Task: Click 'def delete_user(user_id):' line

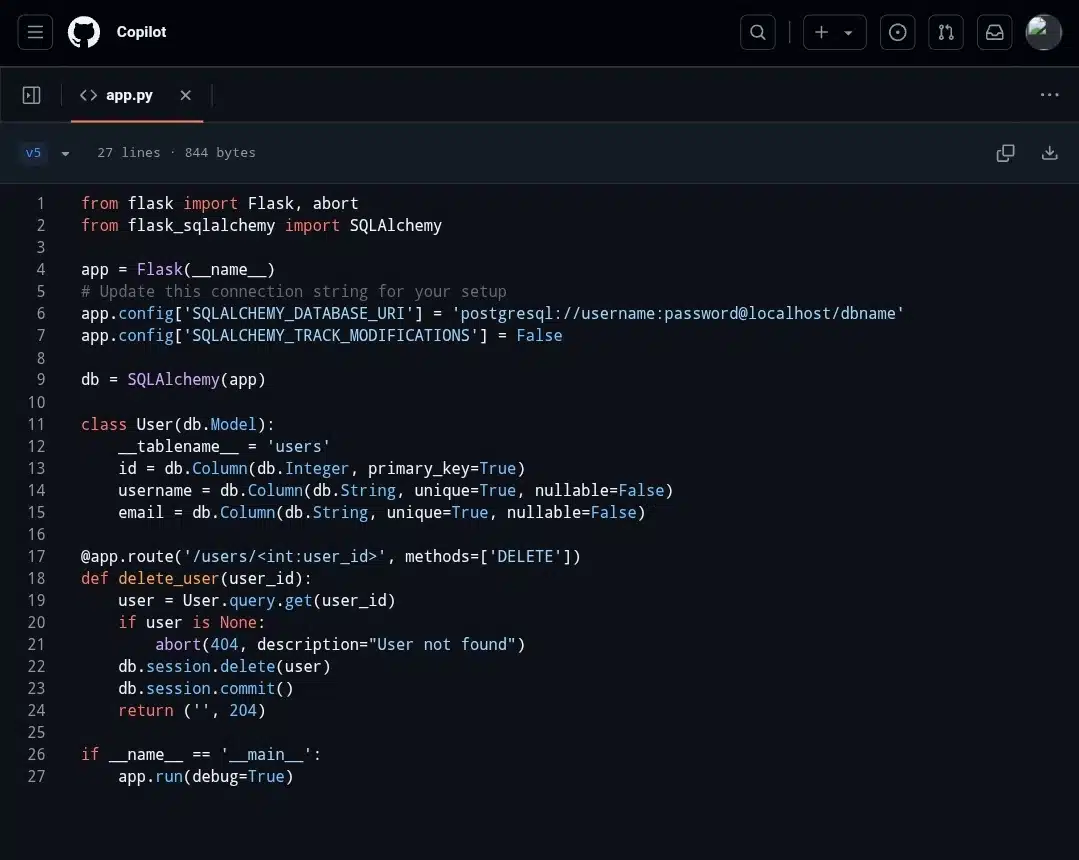Action: [x=196, y=579]
